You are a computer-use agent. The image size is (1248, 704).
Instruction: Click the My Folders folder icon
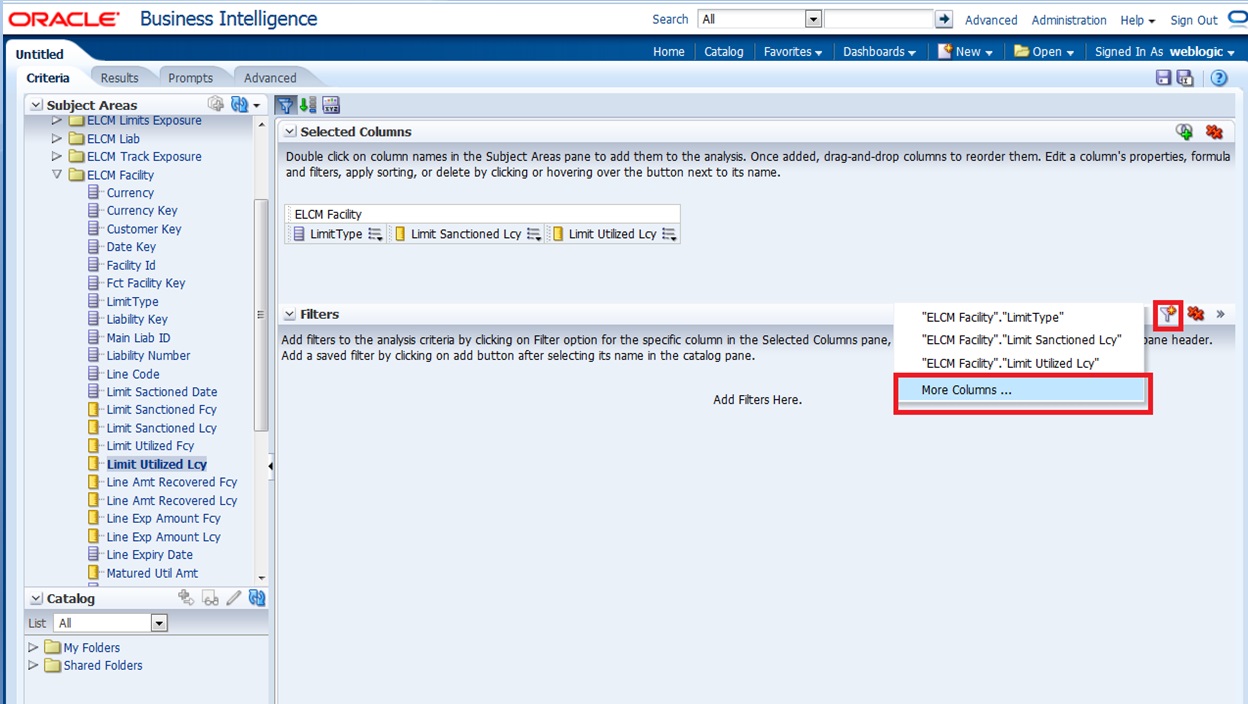click(x=52, y=647)
